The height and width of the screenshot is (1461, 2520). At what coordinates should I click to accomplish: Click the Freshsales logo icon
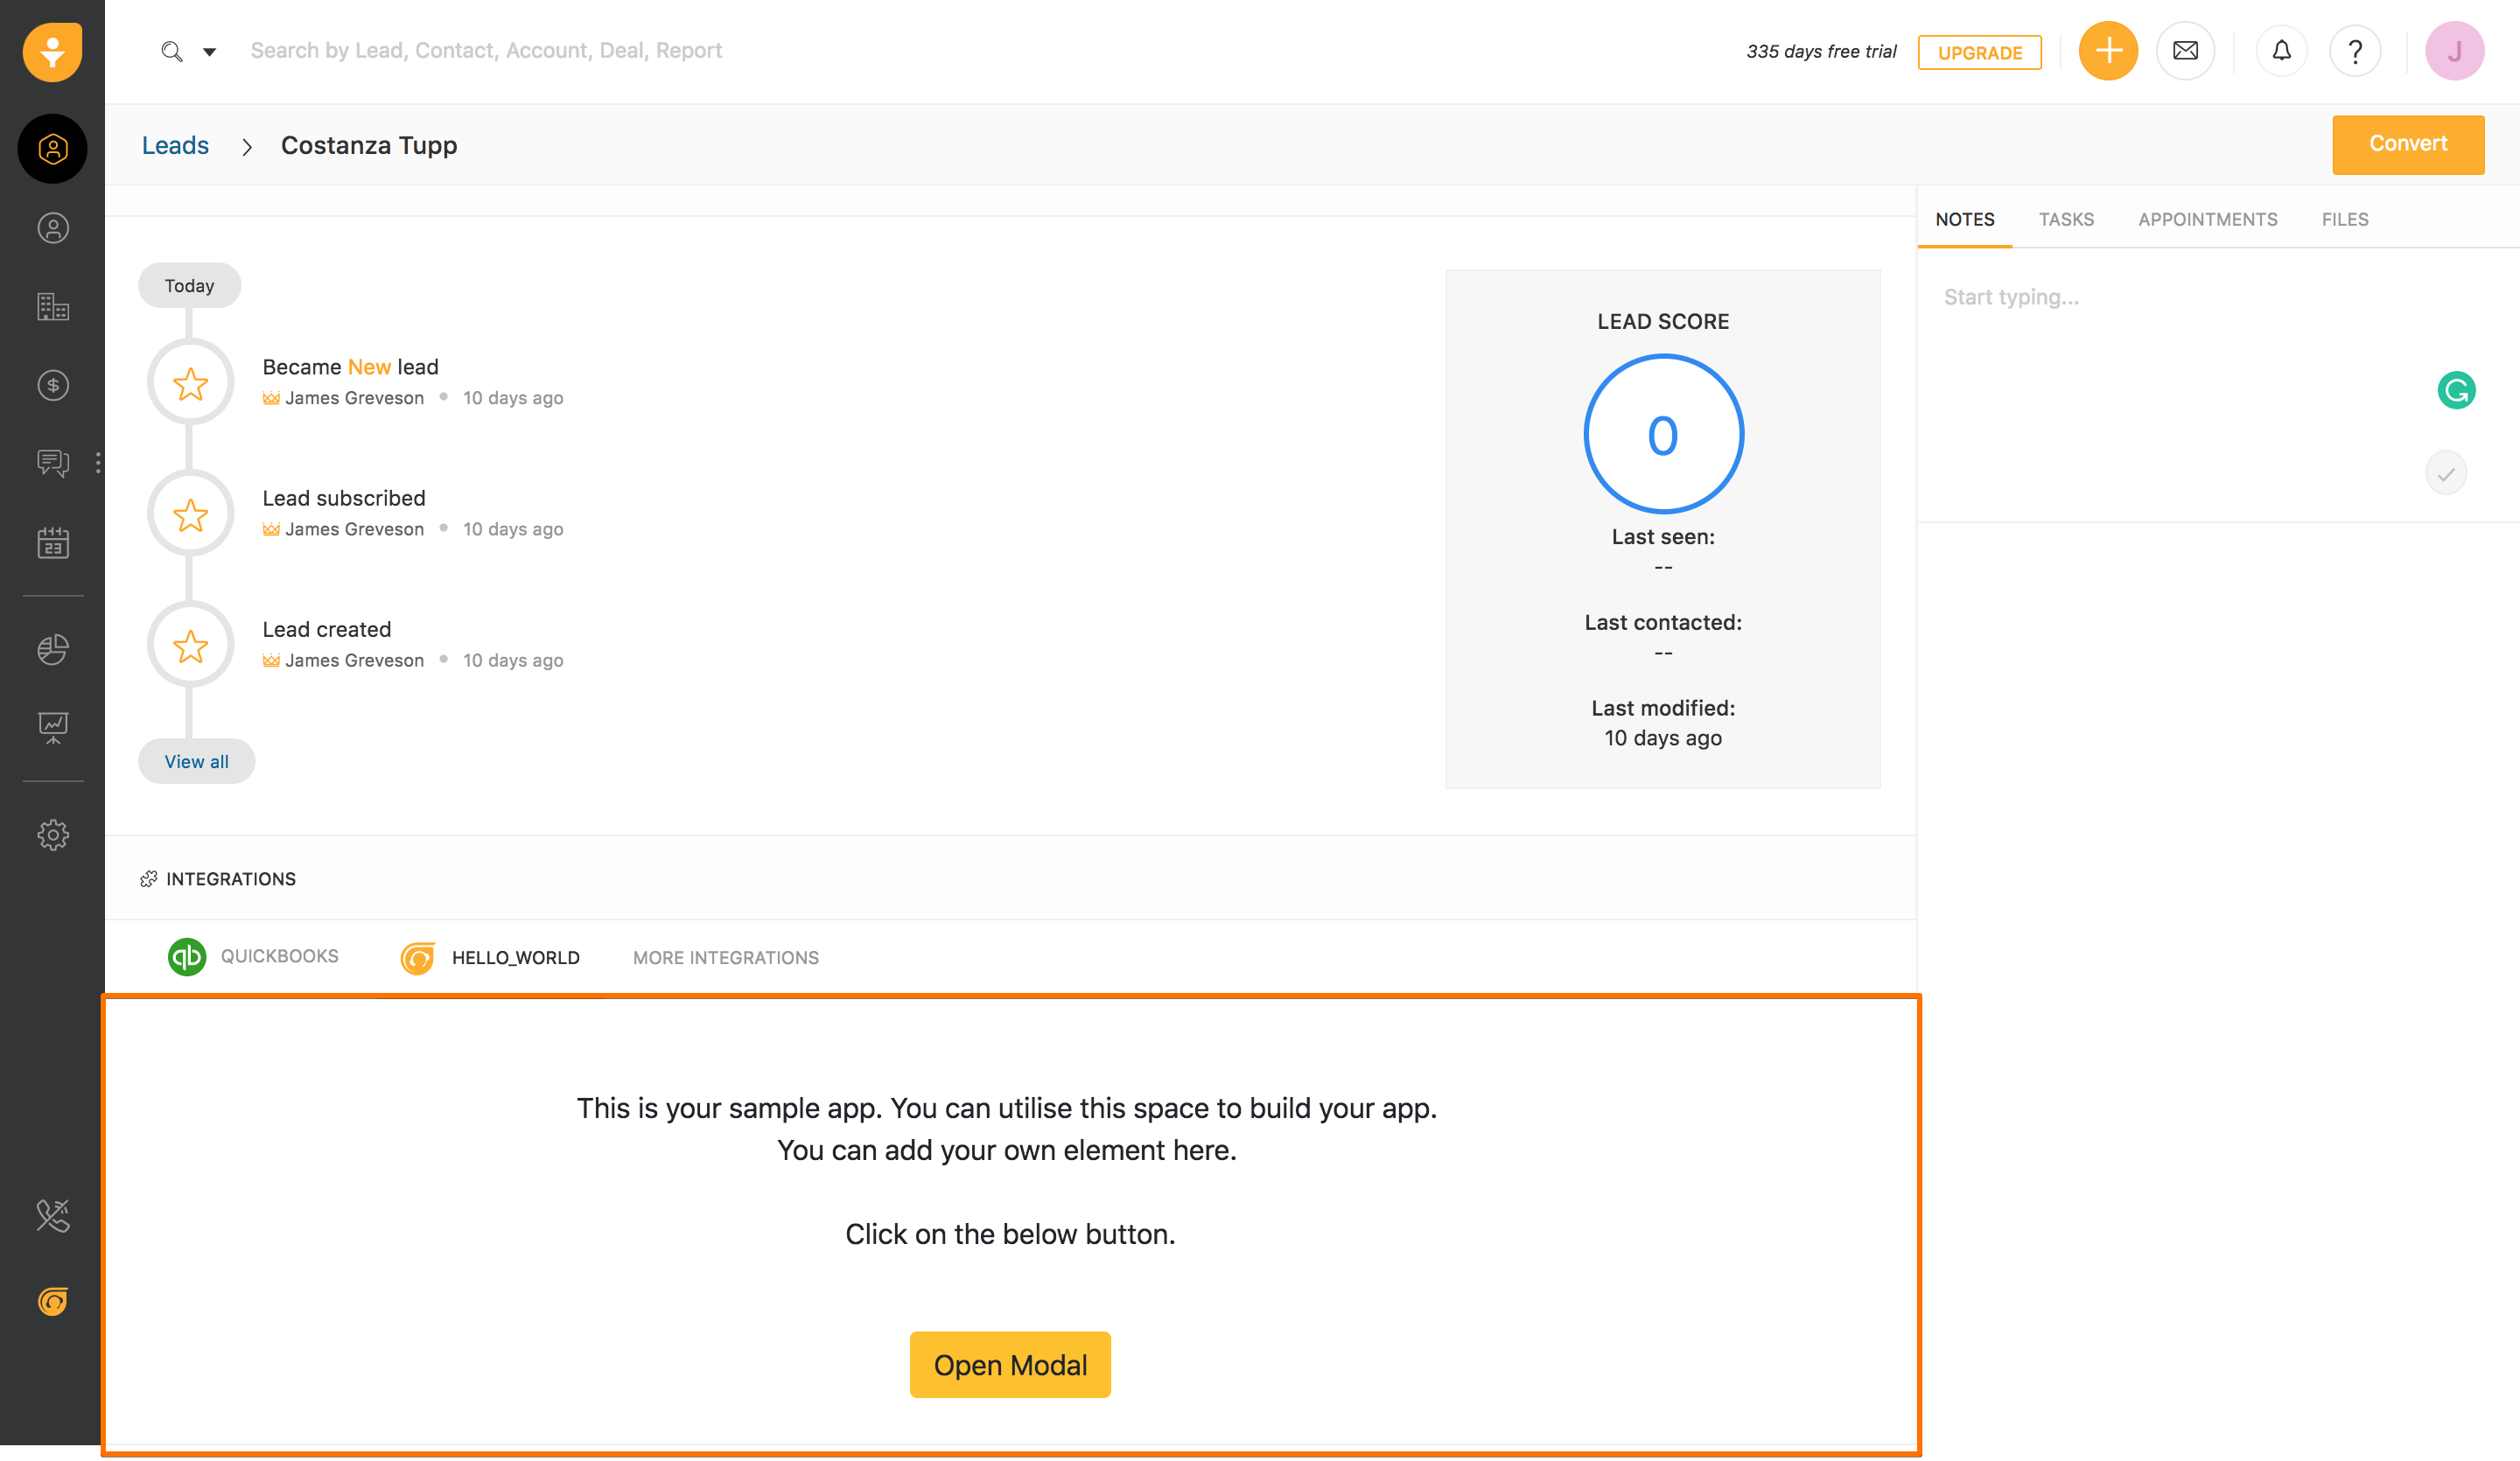coord(52,52)
